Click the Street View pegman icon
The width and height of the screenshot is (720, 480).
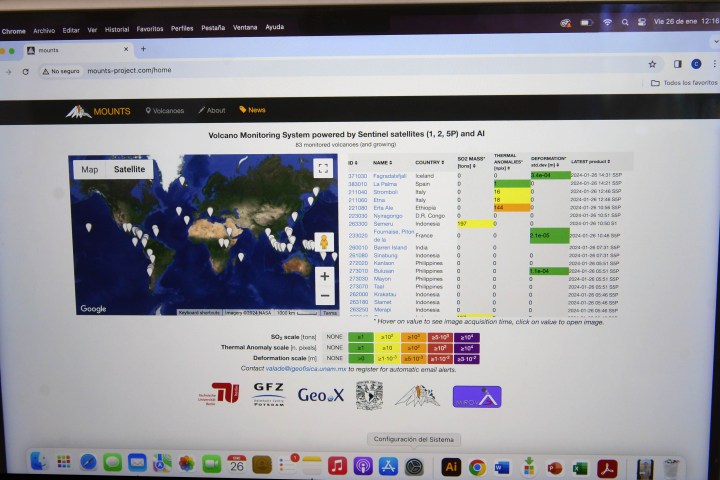tap(323, 243)
